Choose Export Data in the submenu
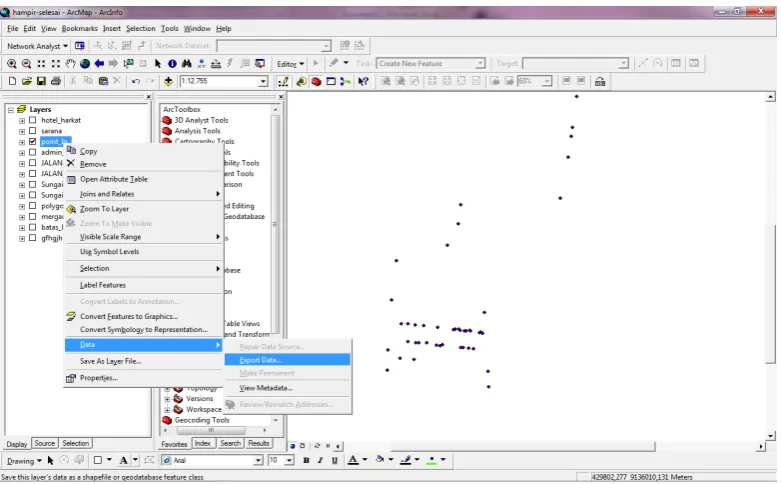 pos(287,360)
